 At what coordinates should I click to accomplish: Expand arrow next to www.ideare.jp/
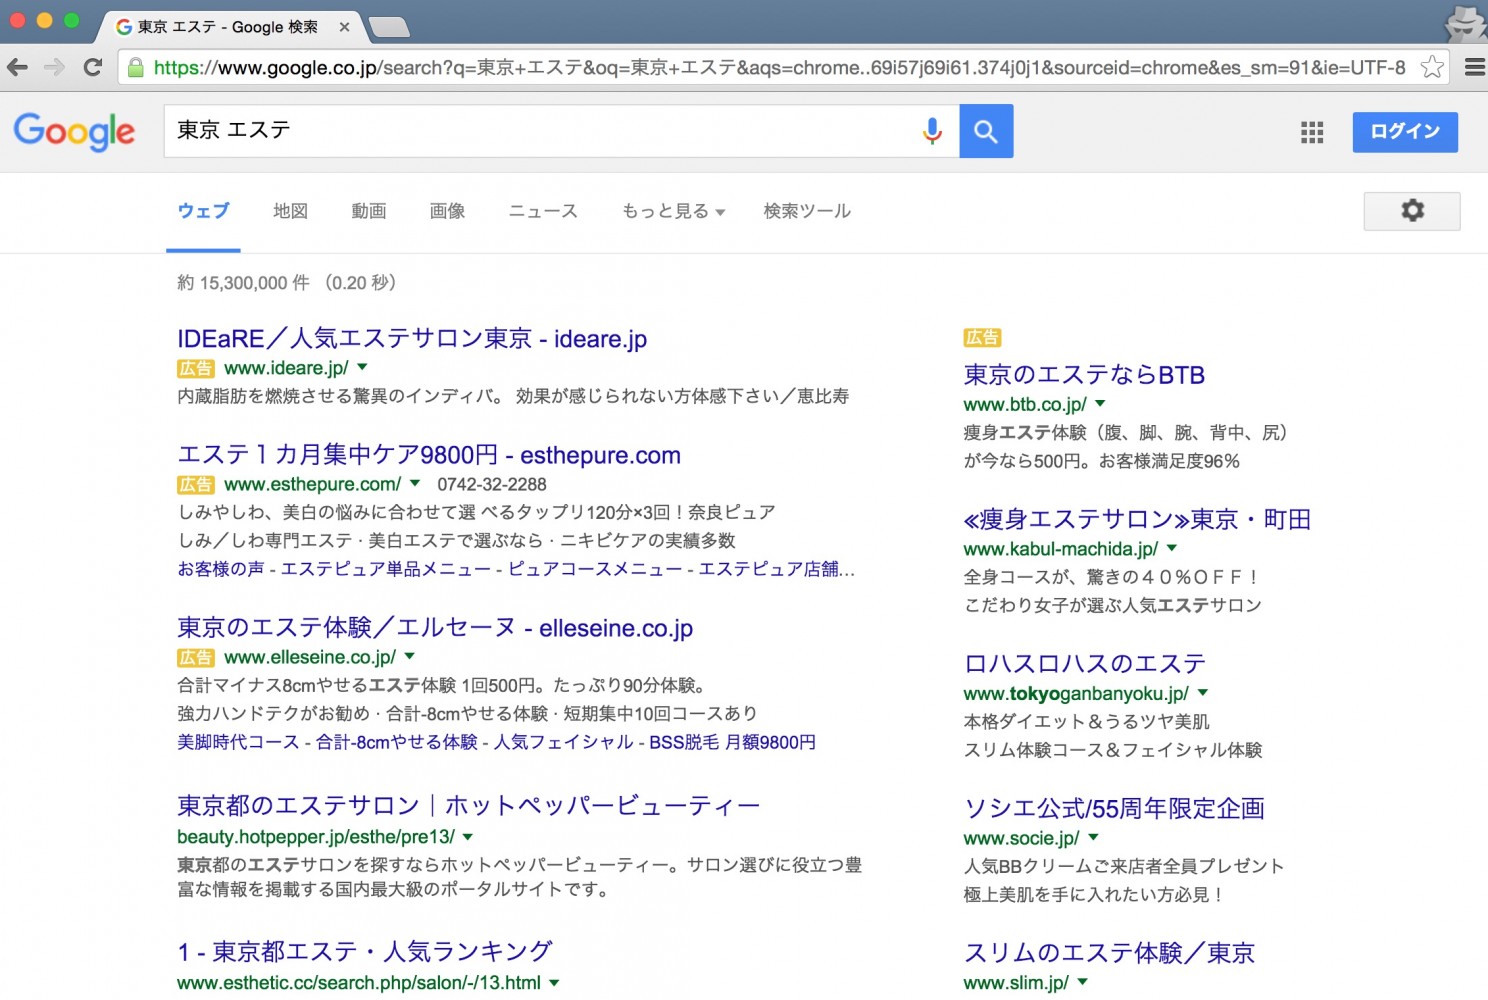coord(362,367)
